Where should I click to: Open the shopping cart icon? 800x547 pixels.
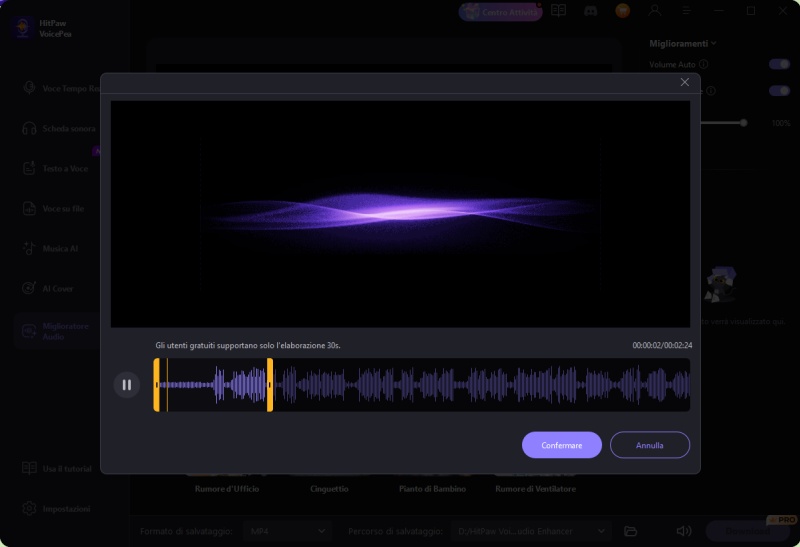pos(622,11)
